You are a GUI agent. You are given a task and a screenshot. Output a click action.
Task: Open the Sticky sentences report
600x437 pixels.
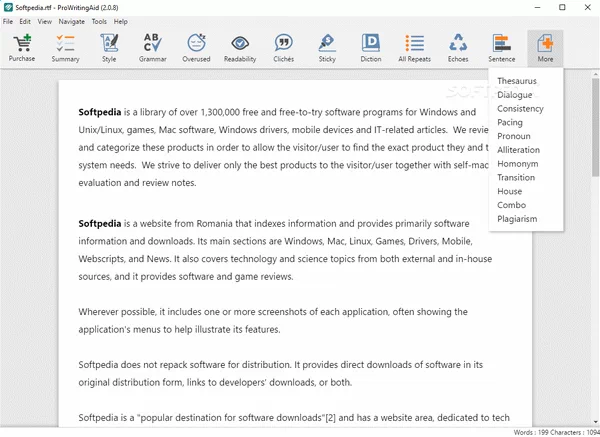[x=327, y=48]
